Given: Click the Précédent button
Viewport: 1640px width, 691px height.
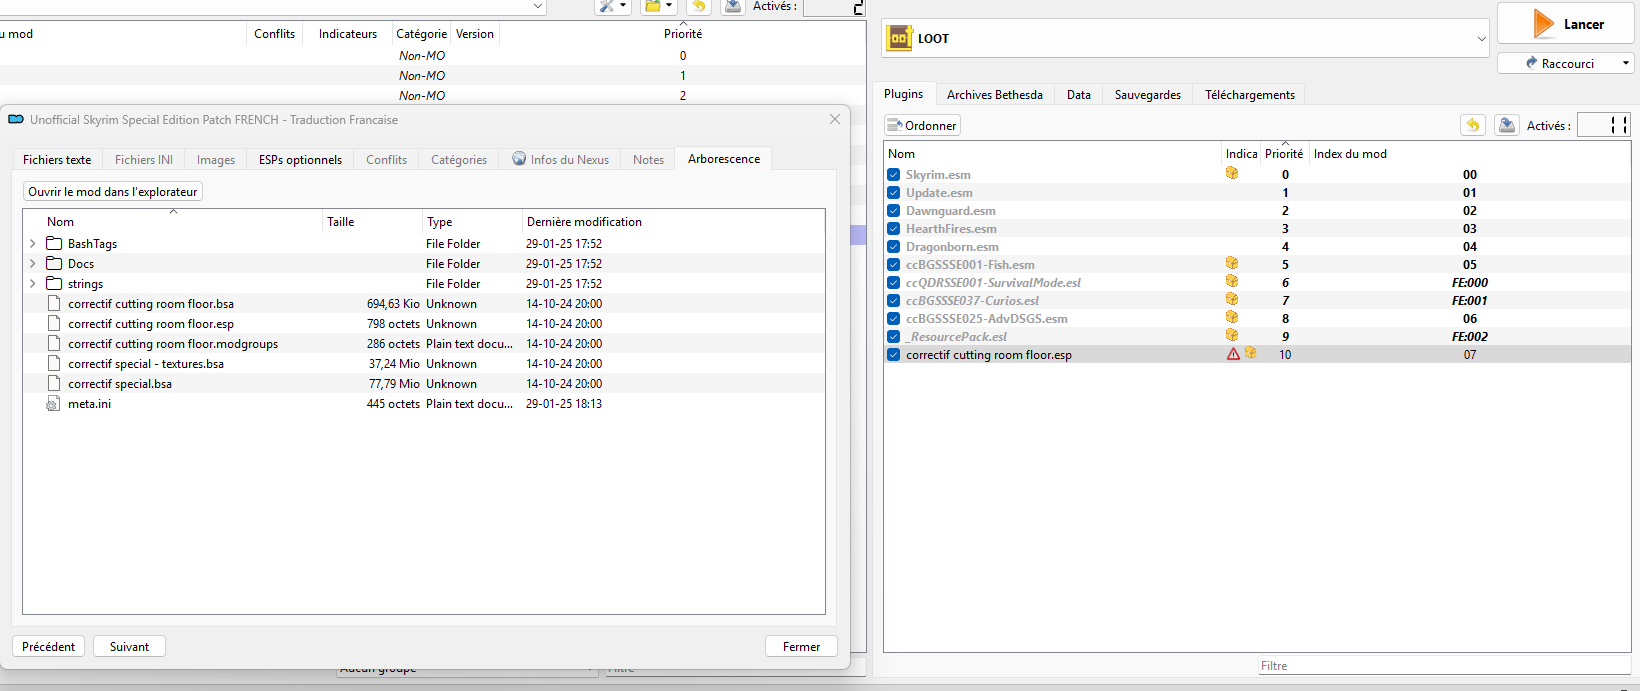Looking at the screenshot, I should coord(48,647).
